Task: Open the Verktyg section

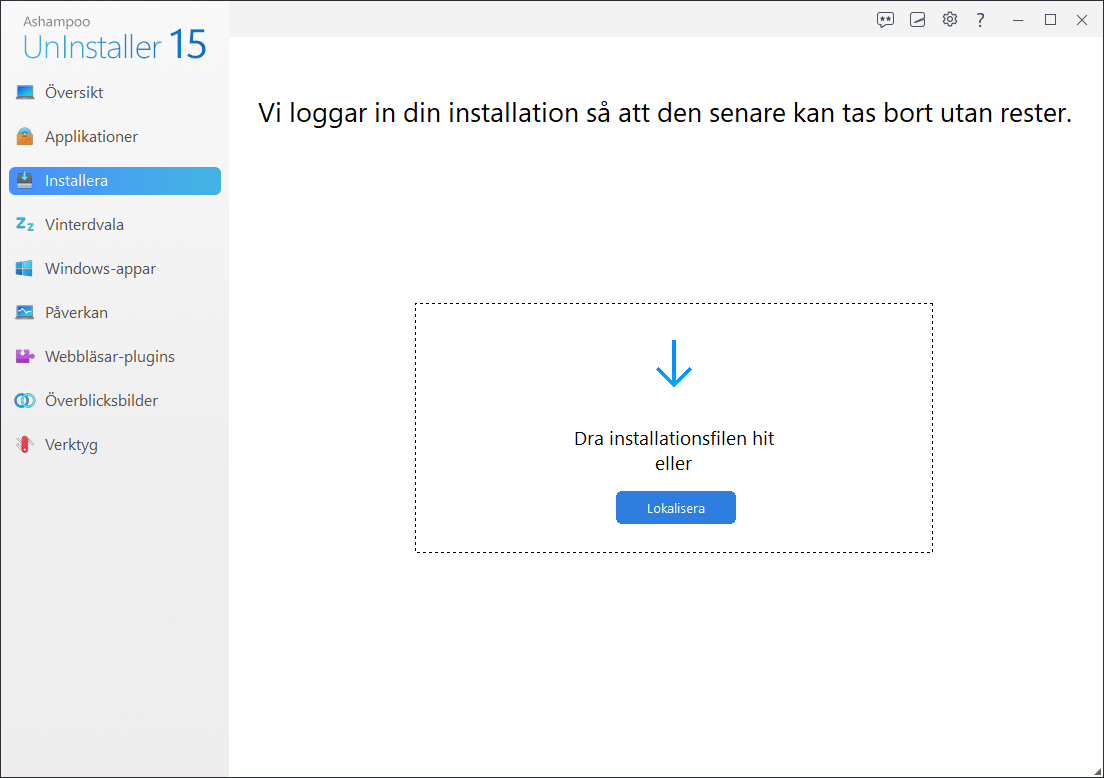Action: [115, 445]
